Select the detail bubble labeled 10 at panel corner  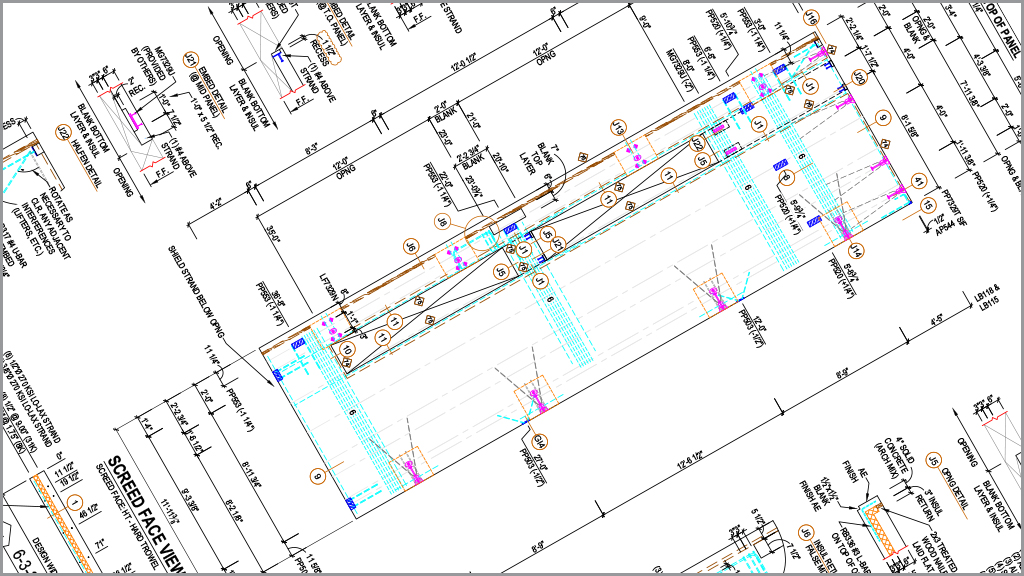tap(347, 350)
